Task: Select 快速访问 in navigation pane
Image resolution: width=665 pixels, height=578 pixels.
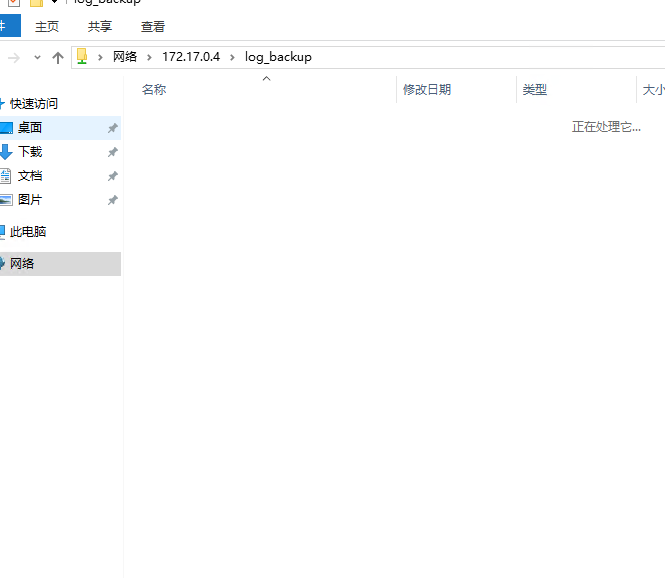Action: coord(34,103)
